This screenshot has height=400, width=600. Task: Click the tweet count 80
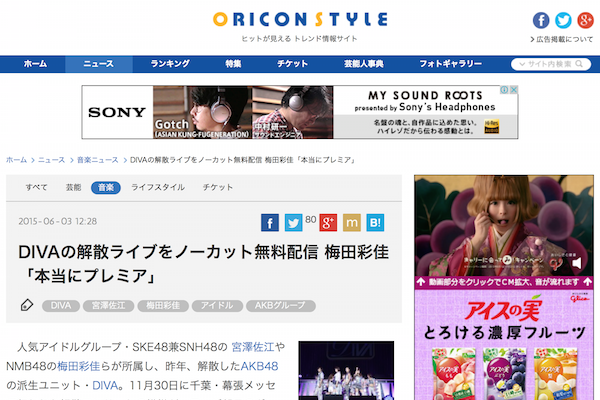coord(310,219)
